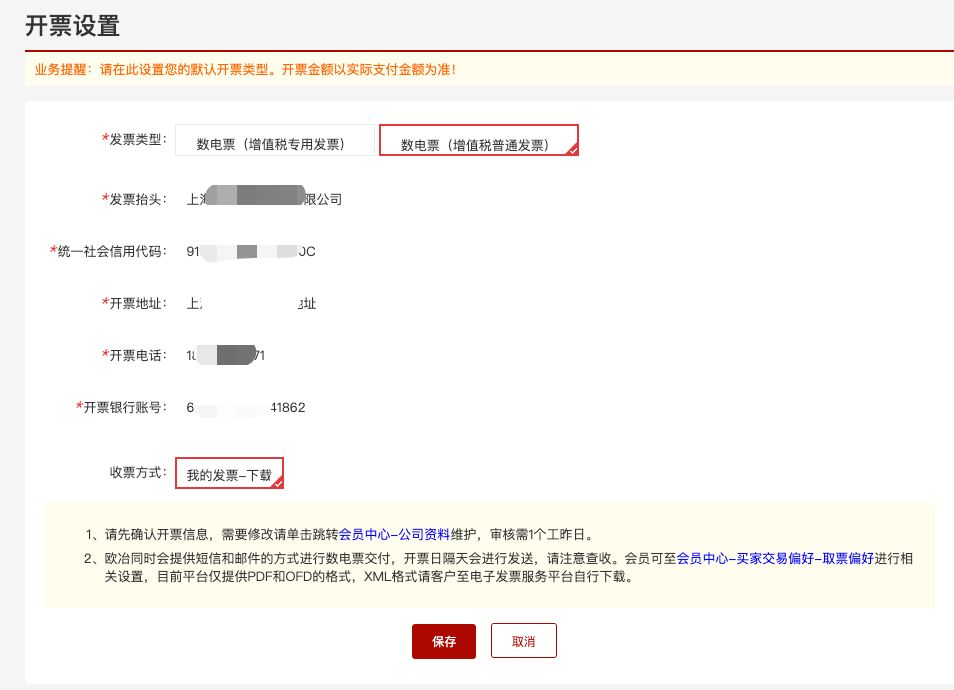
Task: Click the 统一社会信用代码 field label
Action: click(110, 251)
